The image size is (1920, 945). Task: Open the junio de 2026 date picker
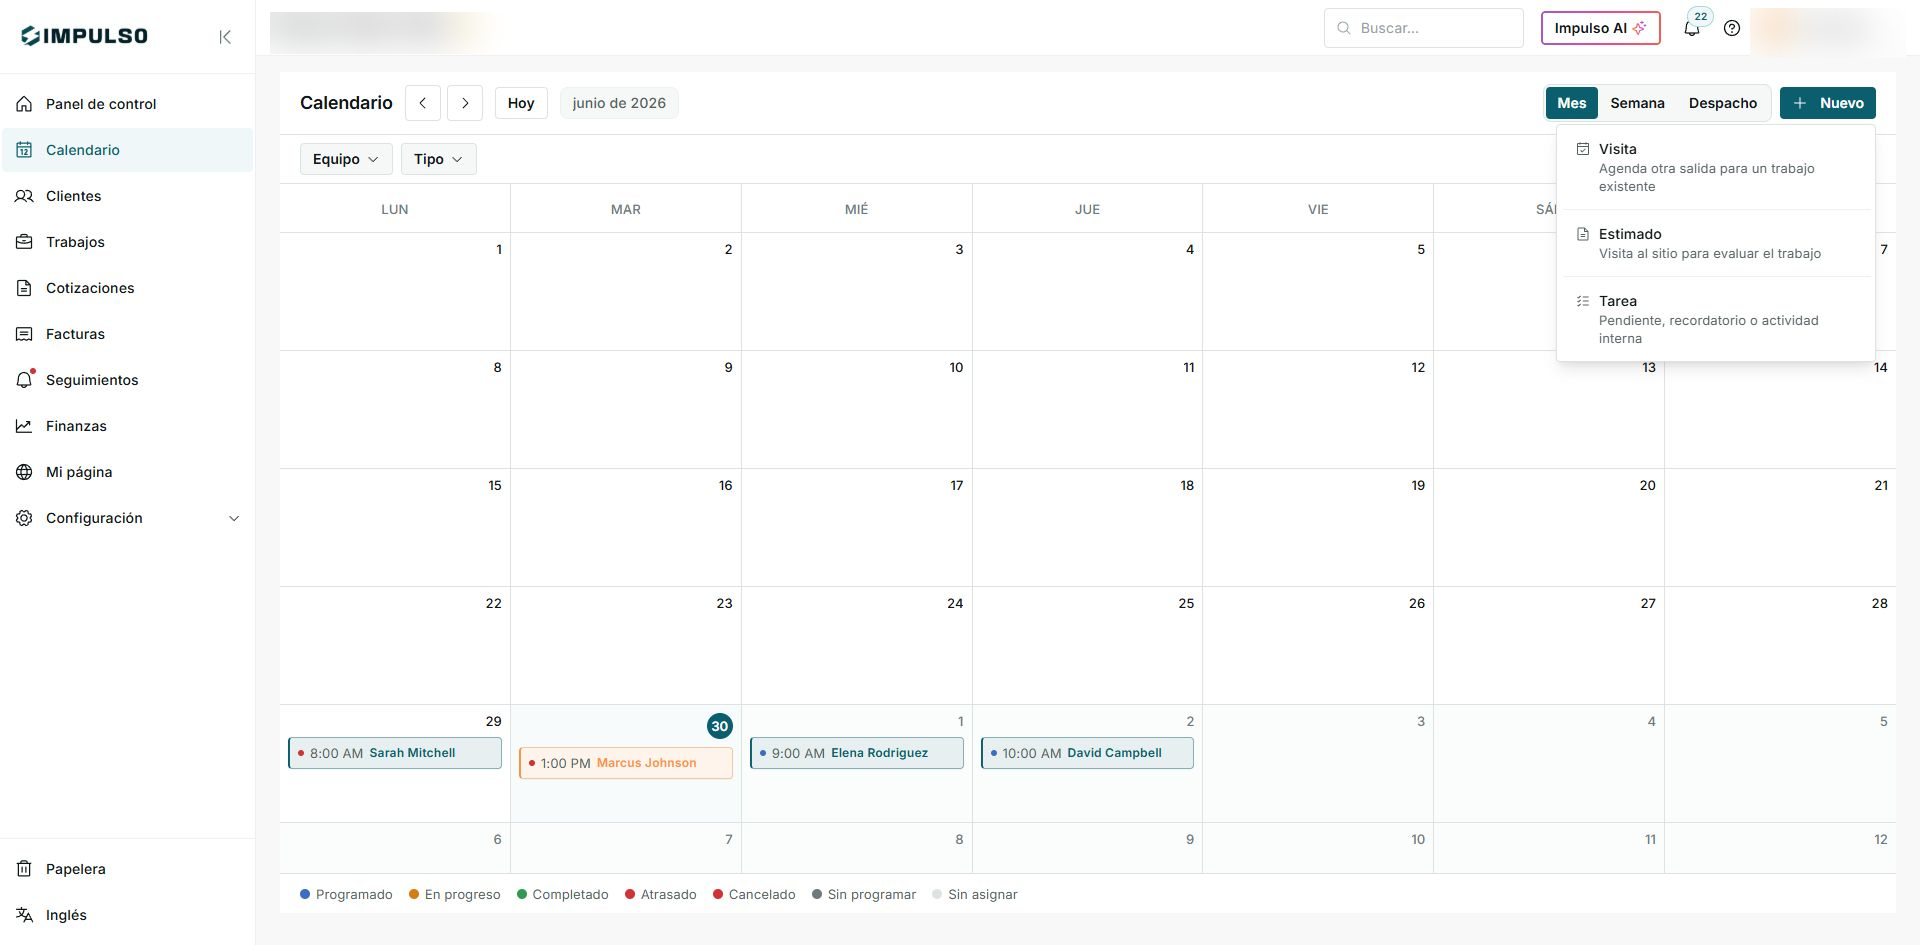pos(619,103)
